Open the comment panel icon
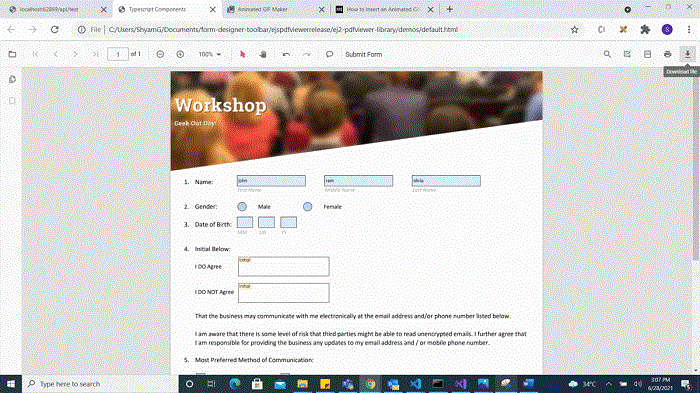The height and width of the screenshot is (393, 700). (x=329, y=54)
